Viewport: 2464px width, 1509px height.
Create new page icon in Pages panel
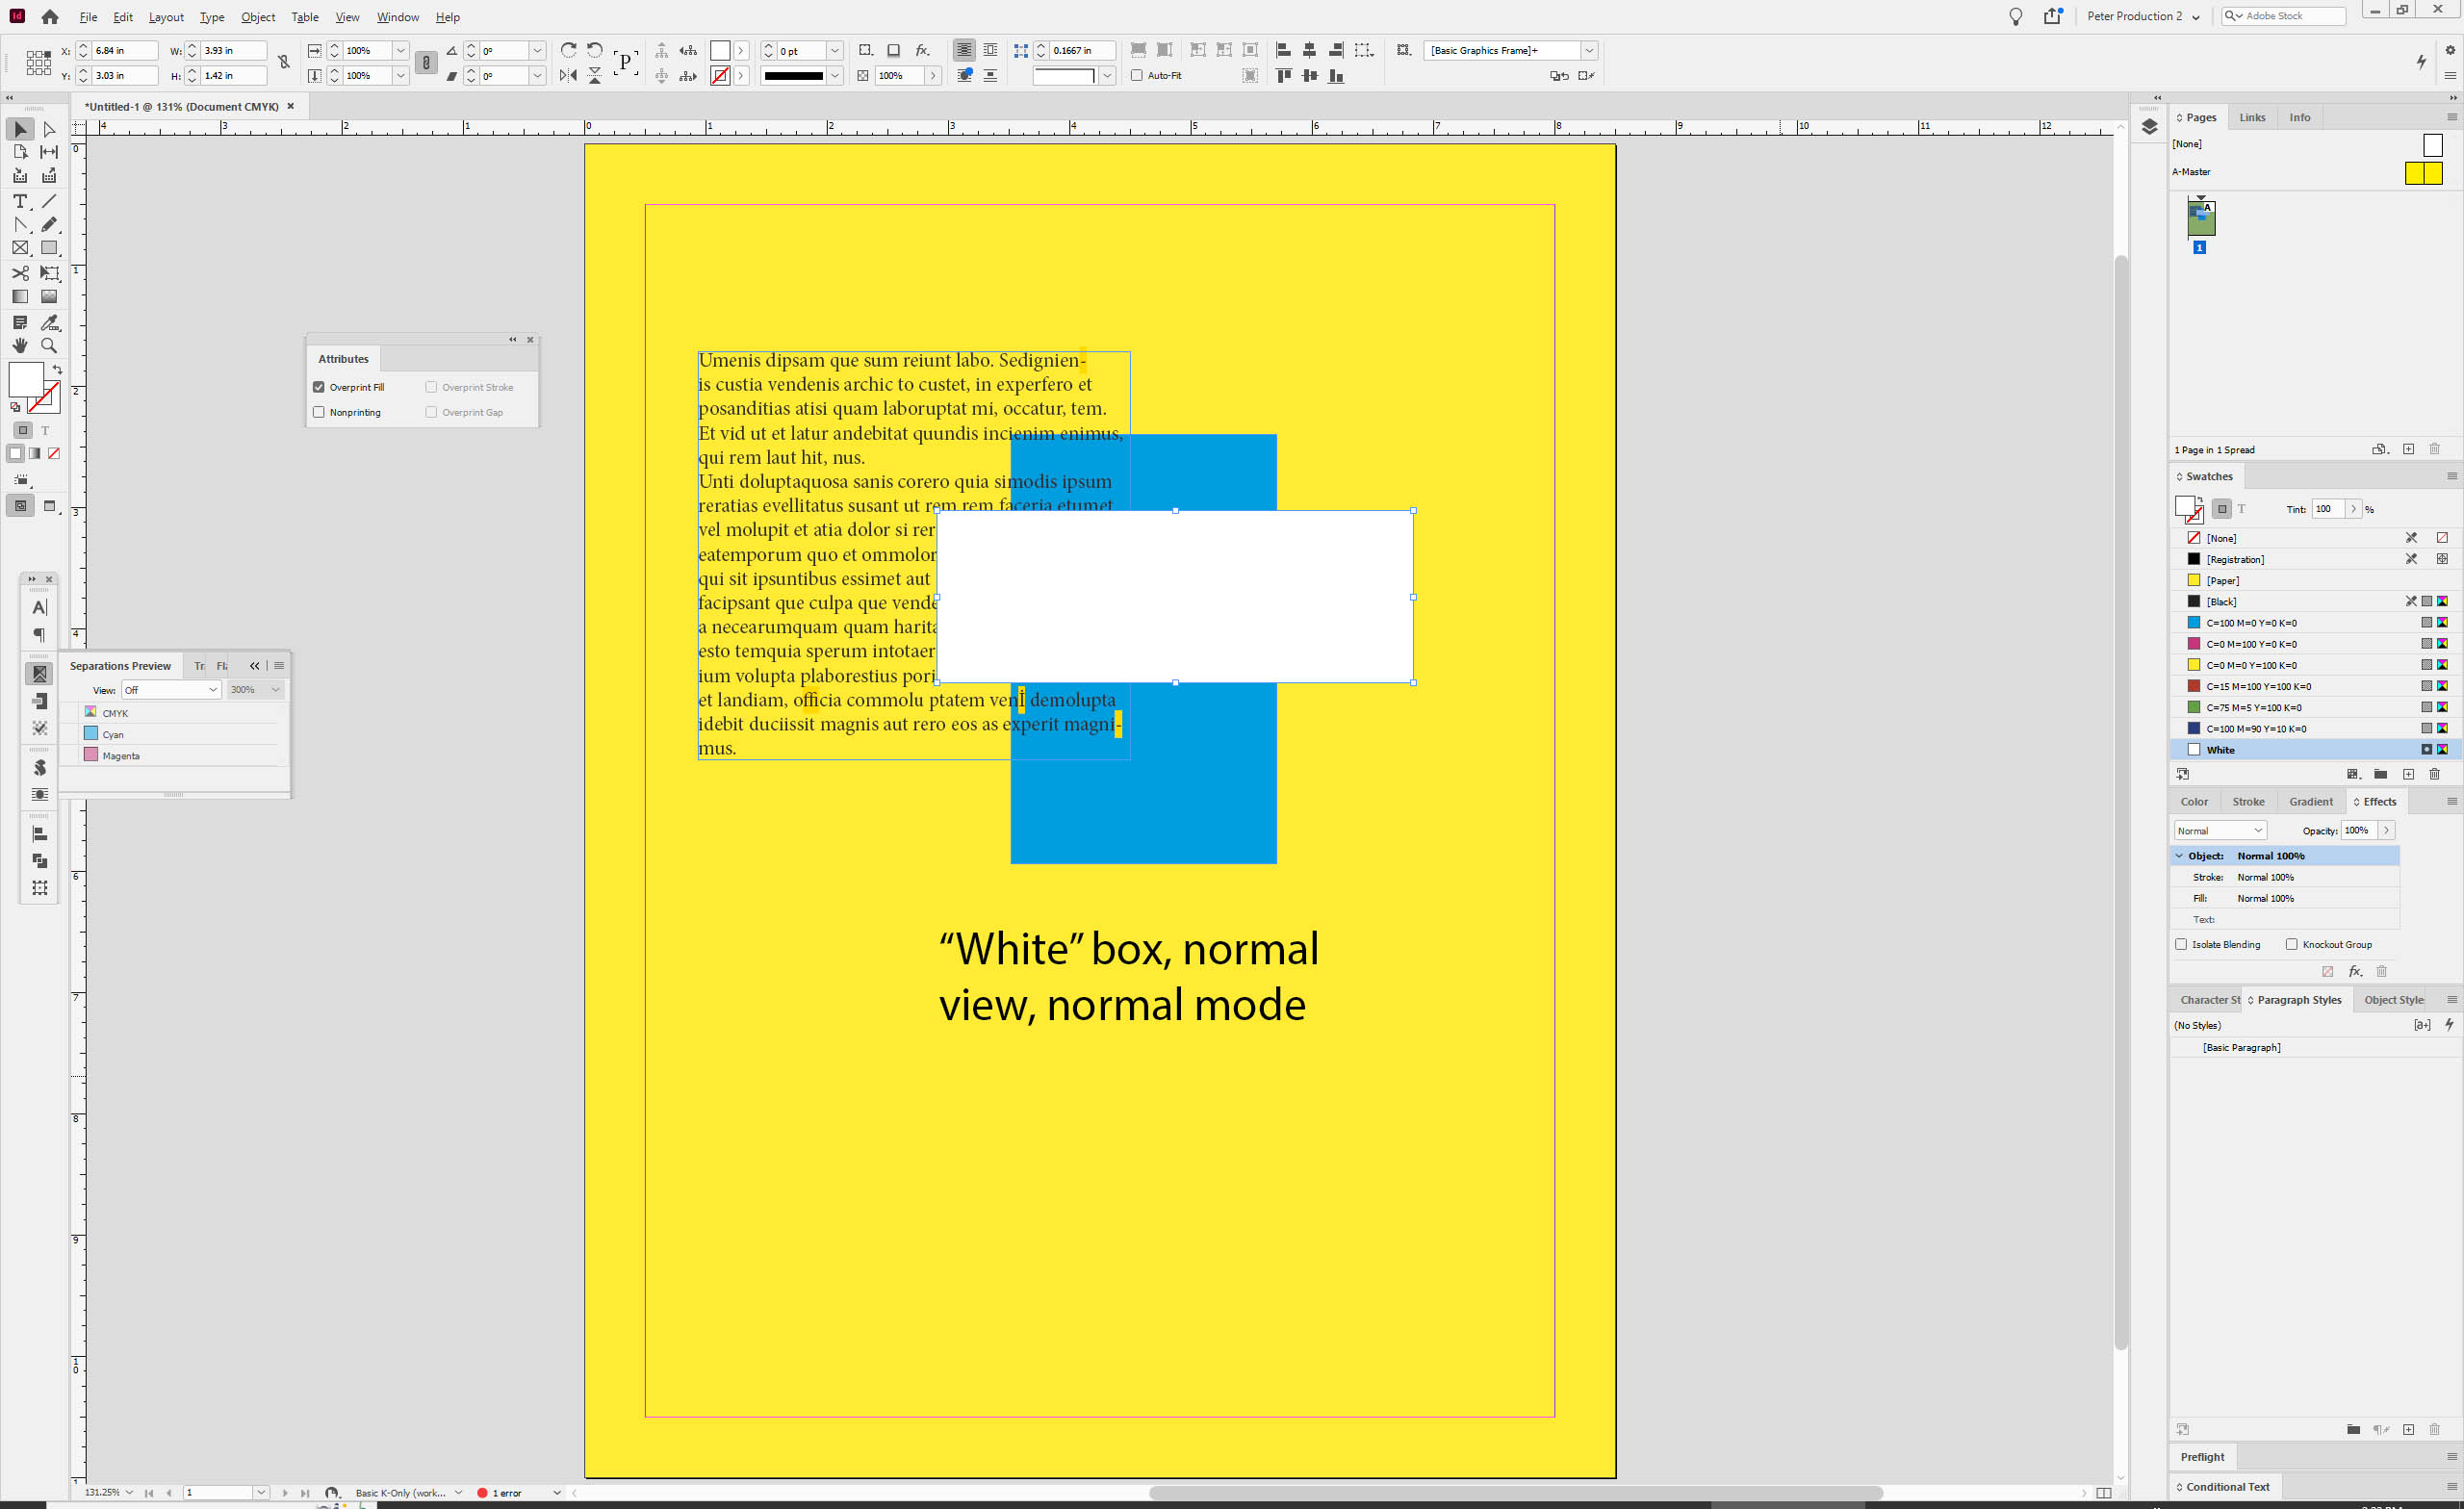click(2408, 449)
